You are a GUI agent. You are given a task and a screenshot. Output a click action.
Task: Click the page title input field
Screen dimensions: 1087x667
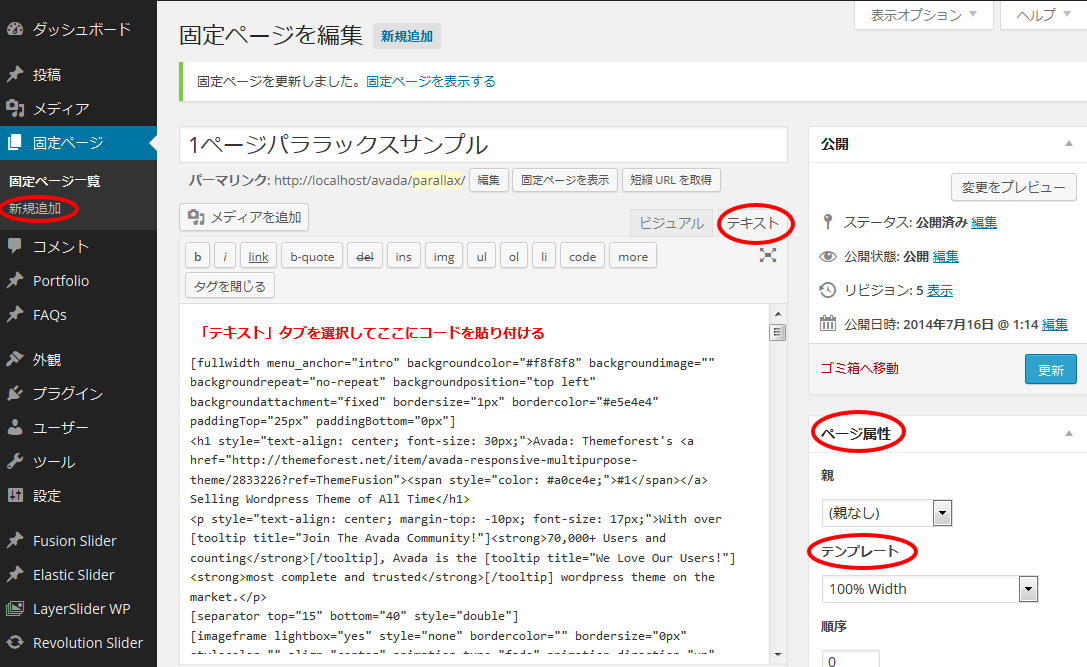pyautogui.click(x=483, y=144)
